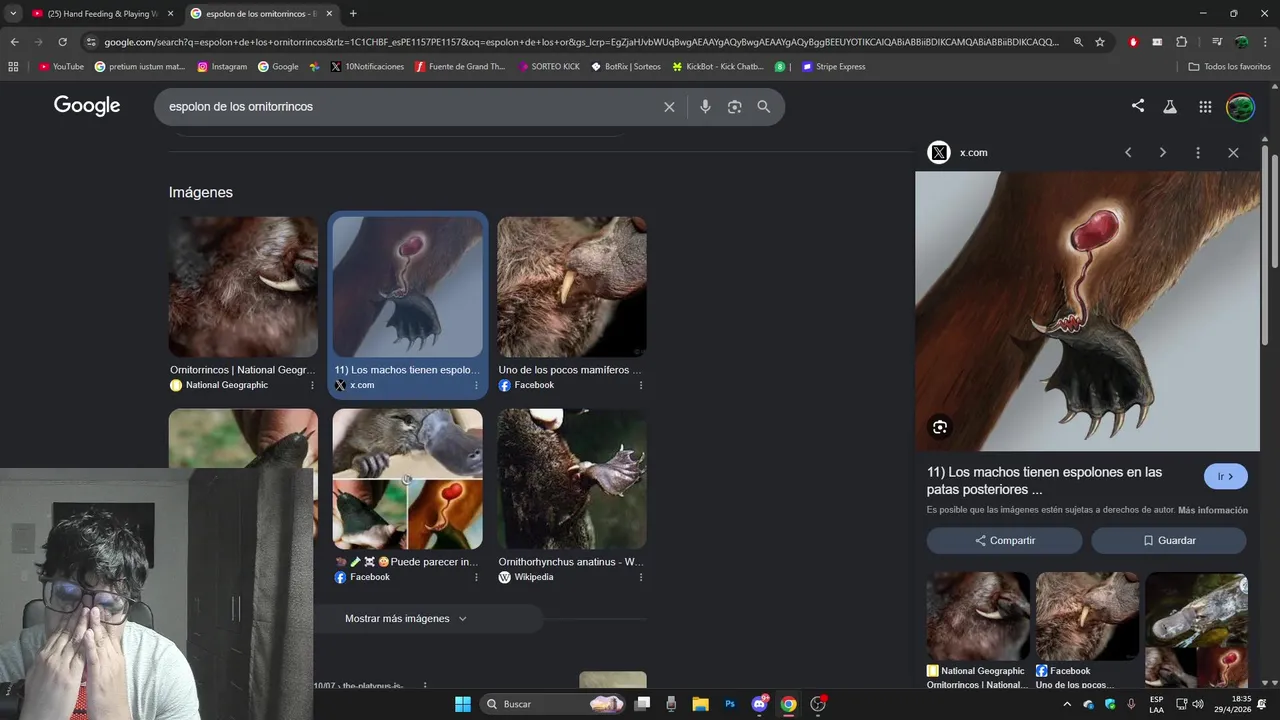Image resolution: width=1280 pixels, height=720 pixels.
Task: Click the 'Ir' button
Action: click(x=1226, y=477)
